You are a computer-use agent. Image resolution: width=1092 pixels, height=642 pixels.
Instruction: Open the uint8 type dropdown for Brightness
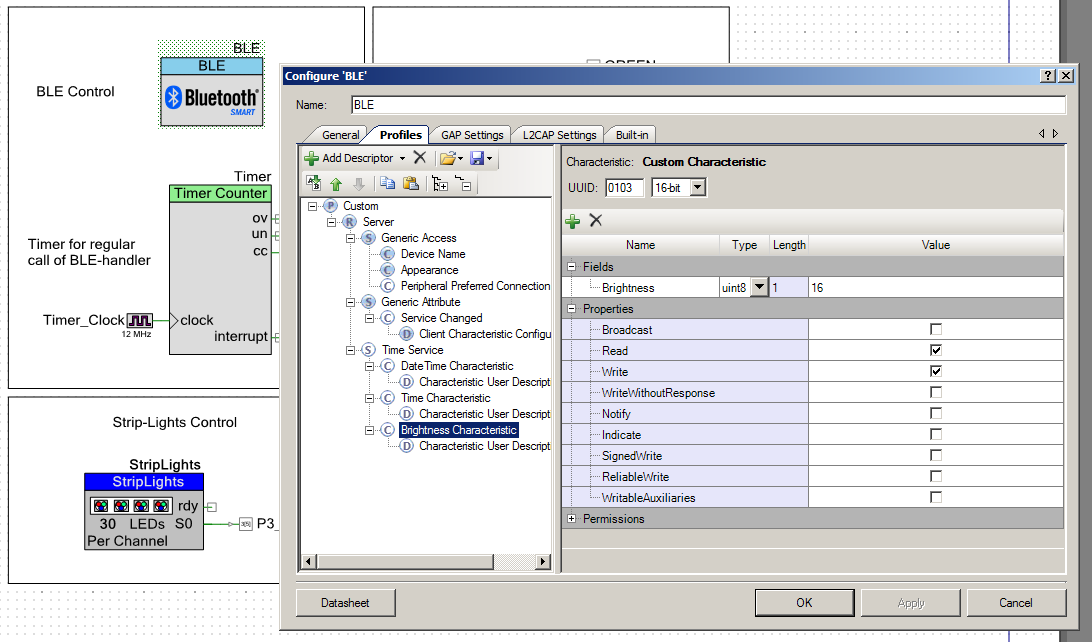[x=759, y=288]
